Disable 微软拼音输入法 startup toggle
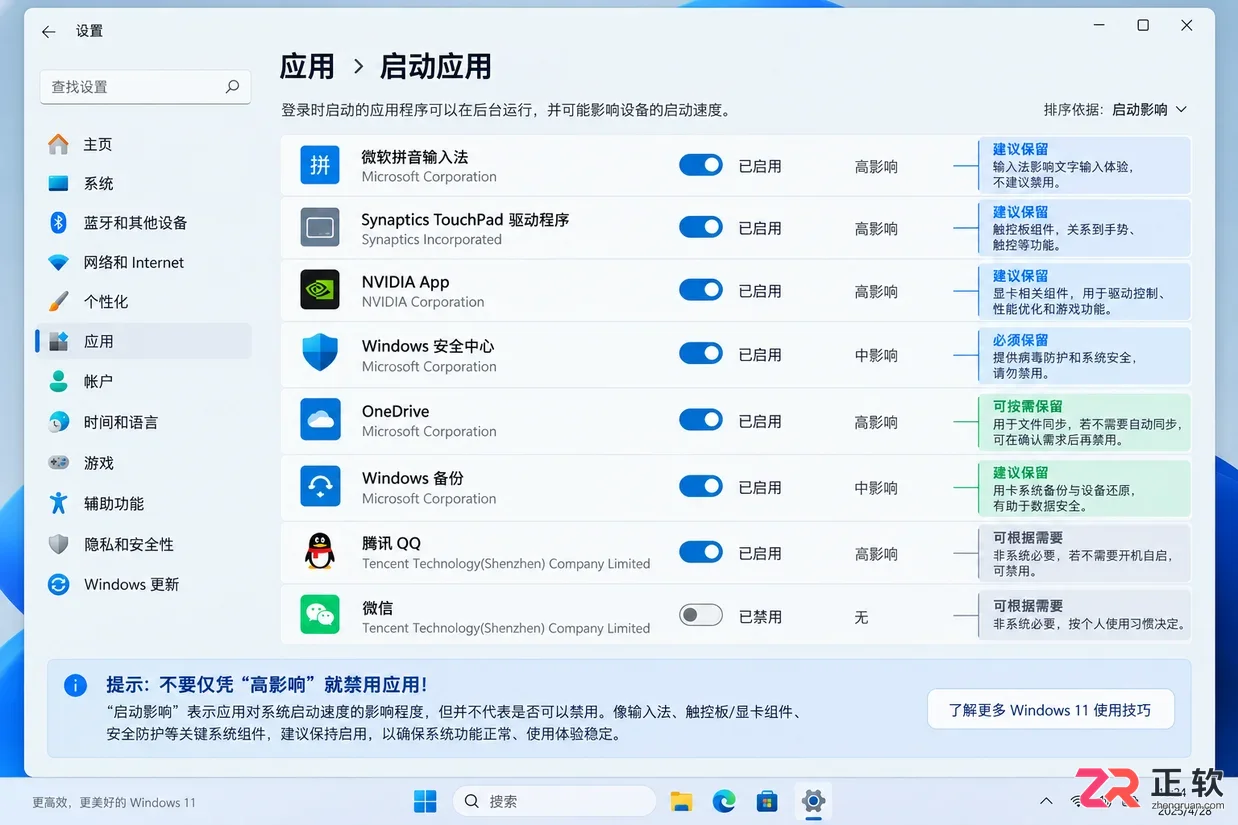 [x=701, y=165]
